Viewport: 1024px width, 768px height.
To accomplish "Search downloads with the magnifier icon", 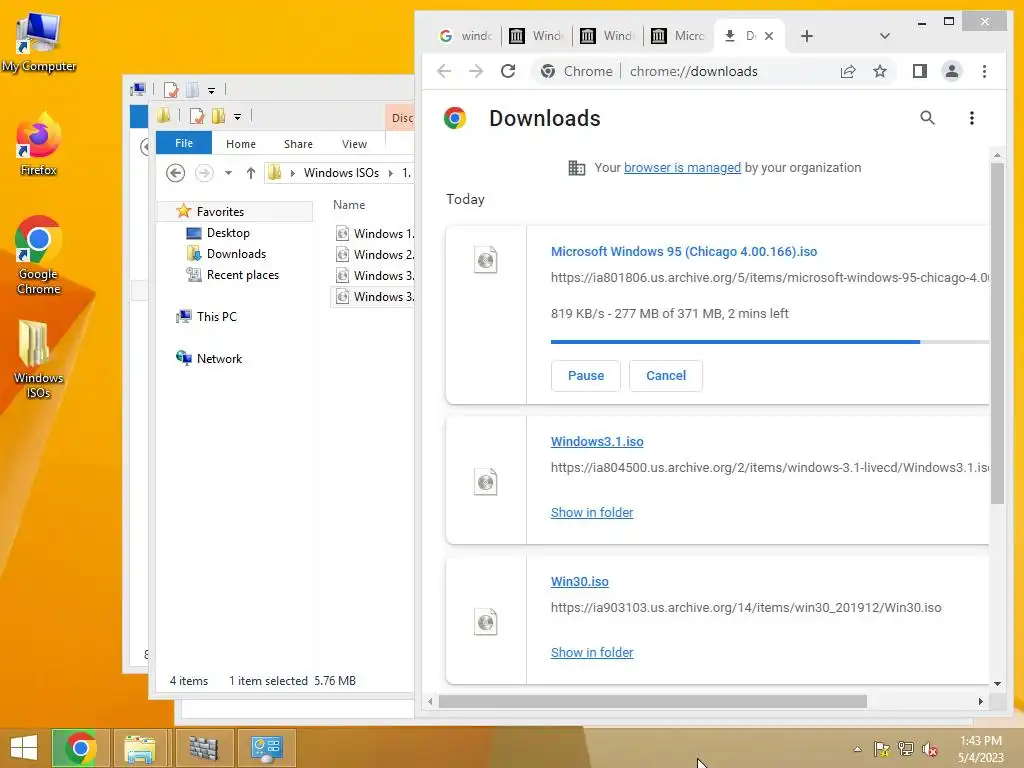I will coord(927,118).
